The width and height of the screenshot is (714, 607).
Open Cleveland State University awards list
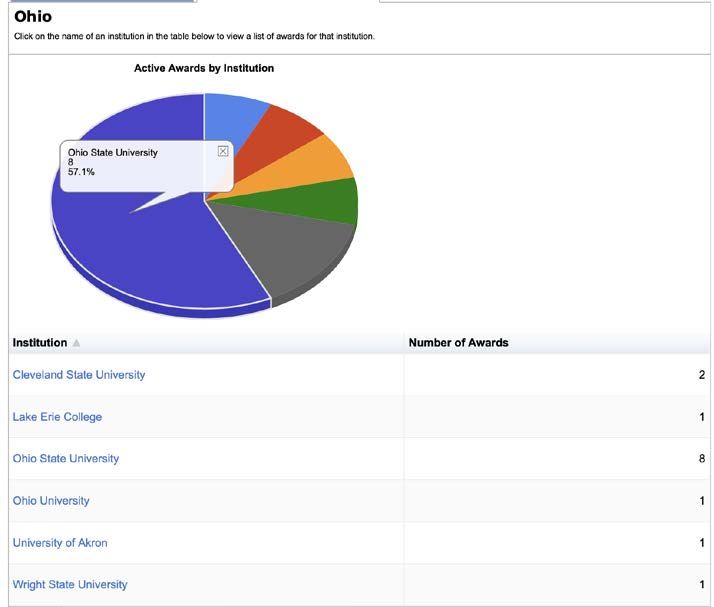[x=79, y=375]
